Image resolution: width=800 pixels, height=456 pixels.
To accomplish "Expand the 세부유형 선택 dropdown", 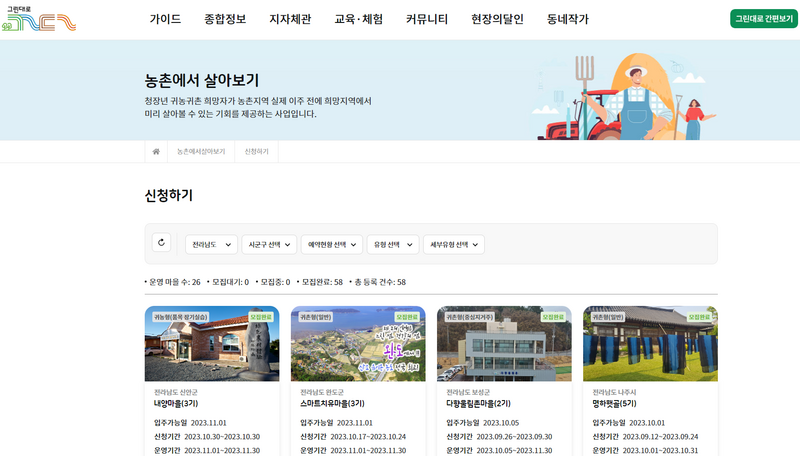I will coord(454,245).
